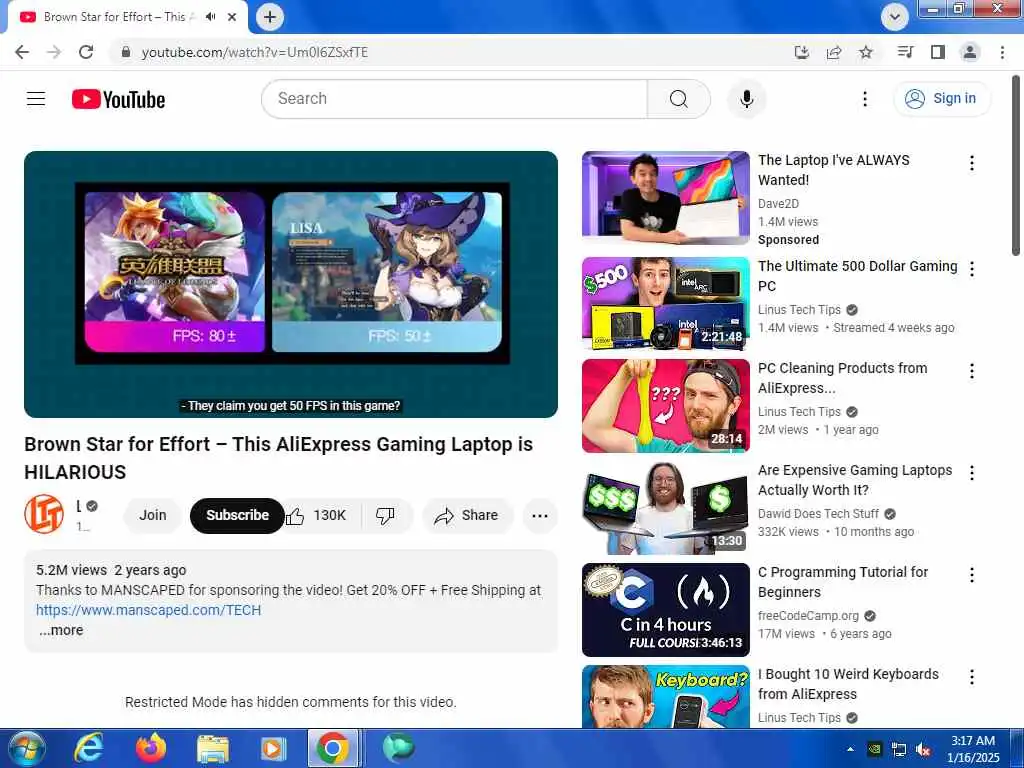
Task: Open Windows Explorer folder on taskbar
Action: tap(213, 748)
